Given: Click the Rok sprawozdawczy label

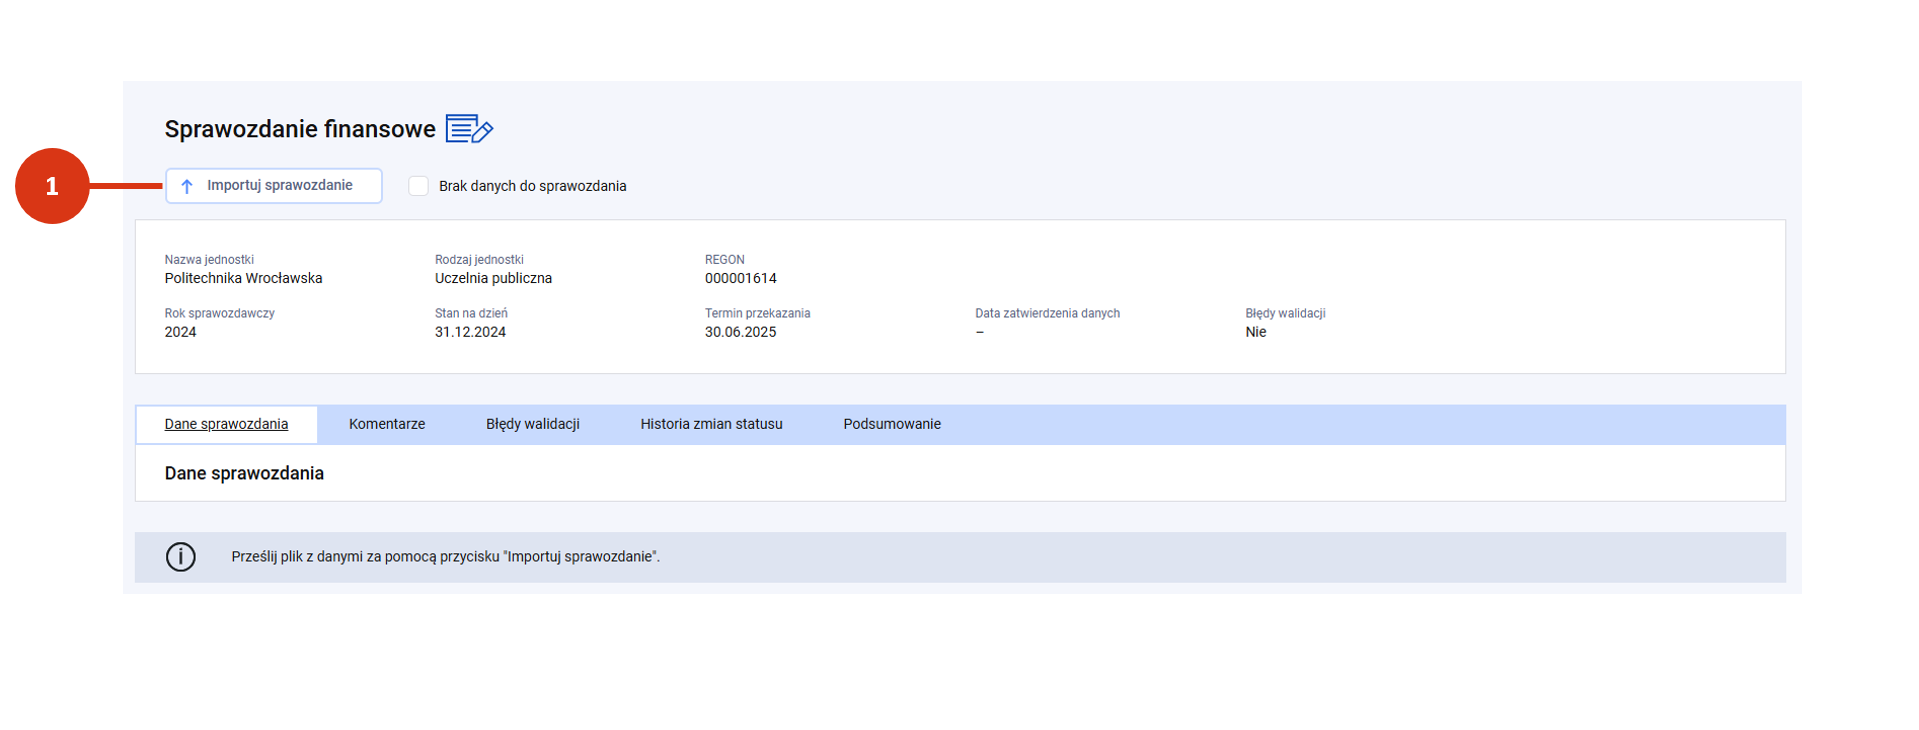Looking at the screenshot, I should (x=219, y=313).
